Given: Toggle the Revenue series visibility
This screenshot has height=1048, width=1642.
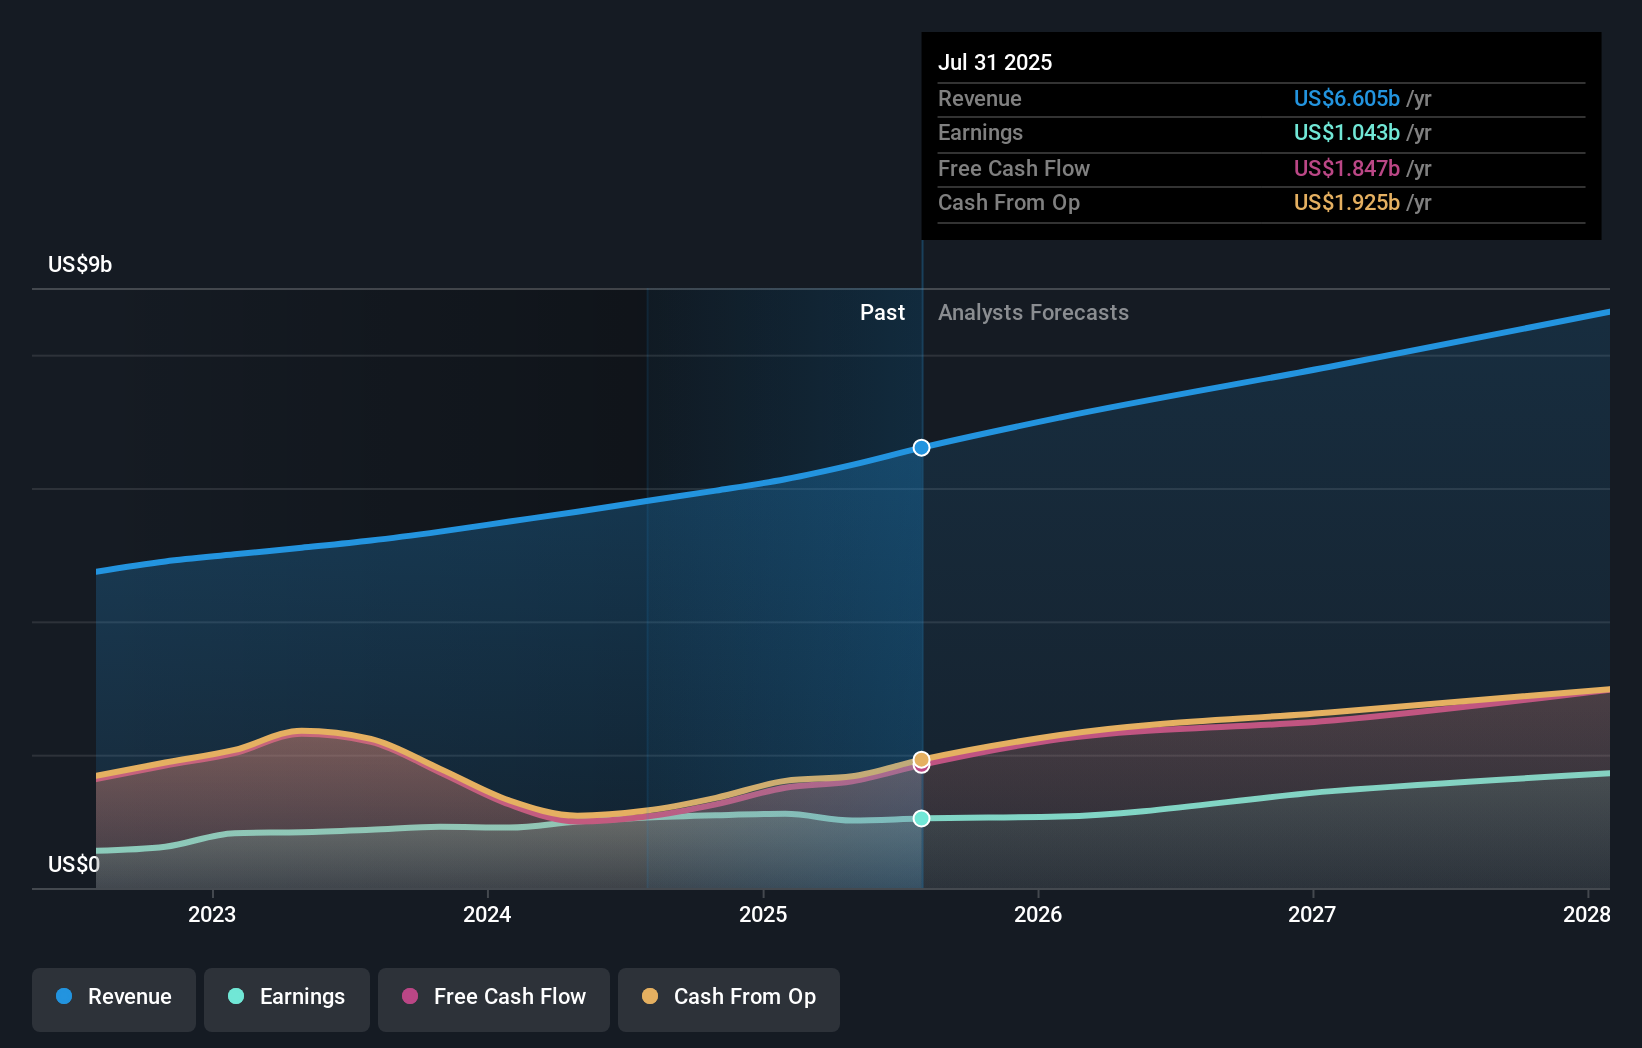Looking at the screenshot, I should tap(113, 997).
